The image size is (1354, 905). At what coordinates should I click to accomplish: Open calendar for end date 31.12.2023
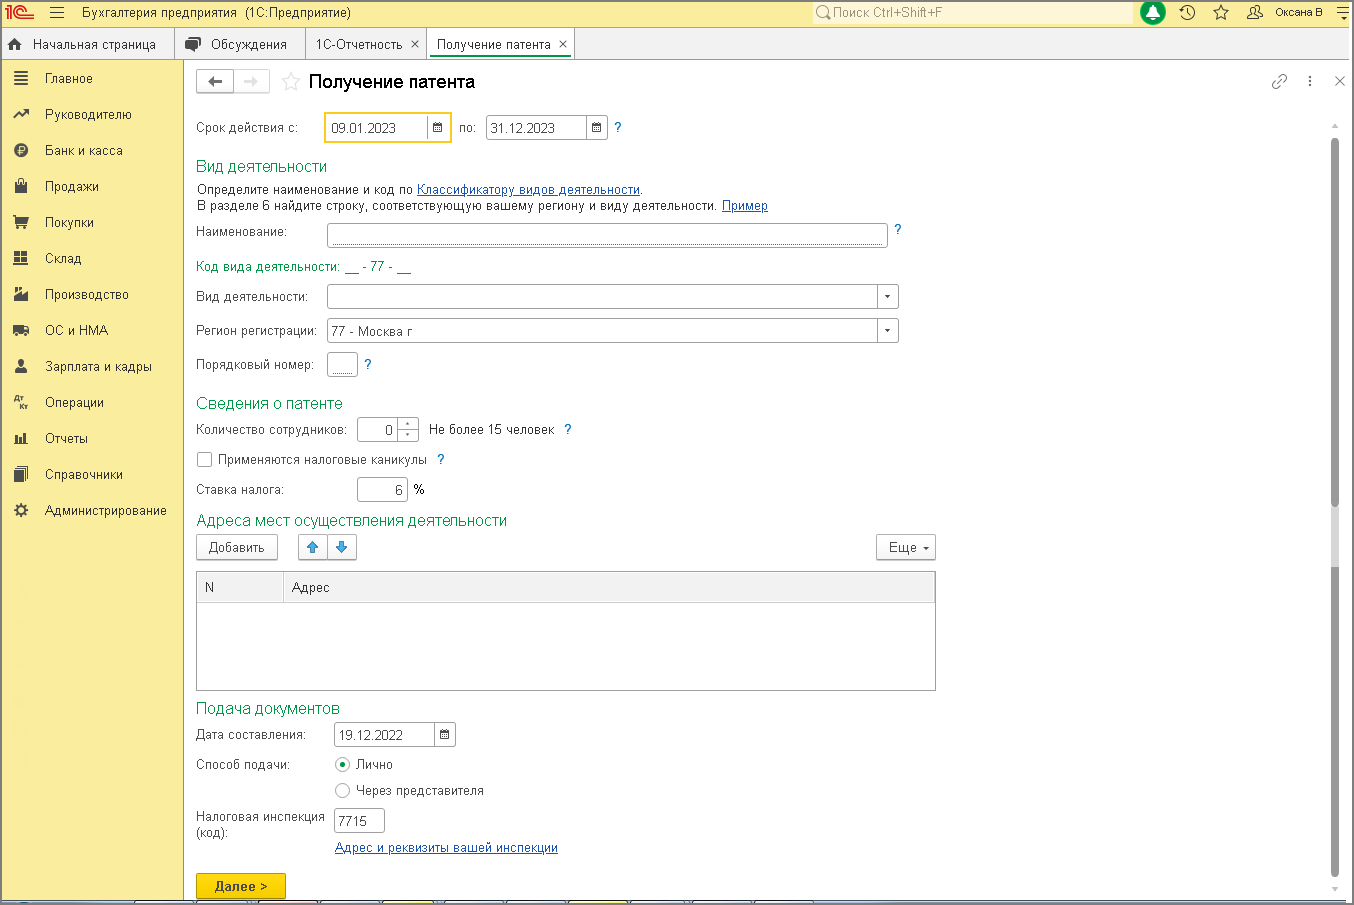click(x=597, y=128)
